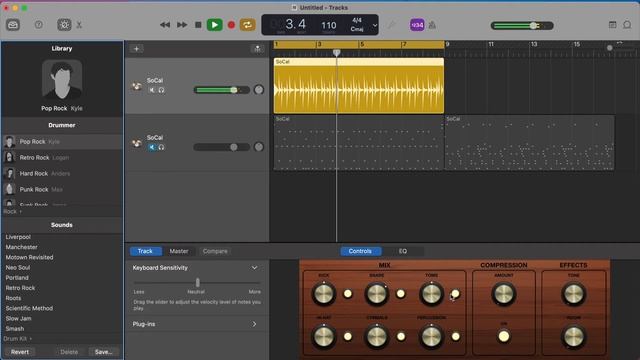Click the tuner fork icon
Viewport: 640px width, 360px height.
click(391, 25)
